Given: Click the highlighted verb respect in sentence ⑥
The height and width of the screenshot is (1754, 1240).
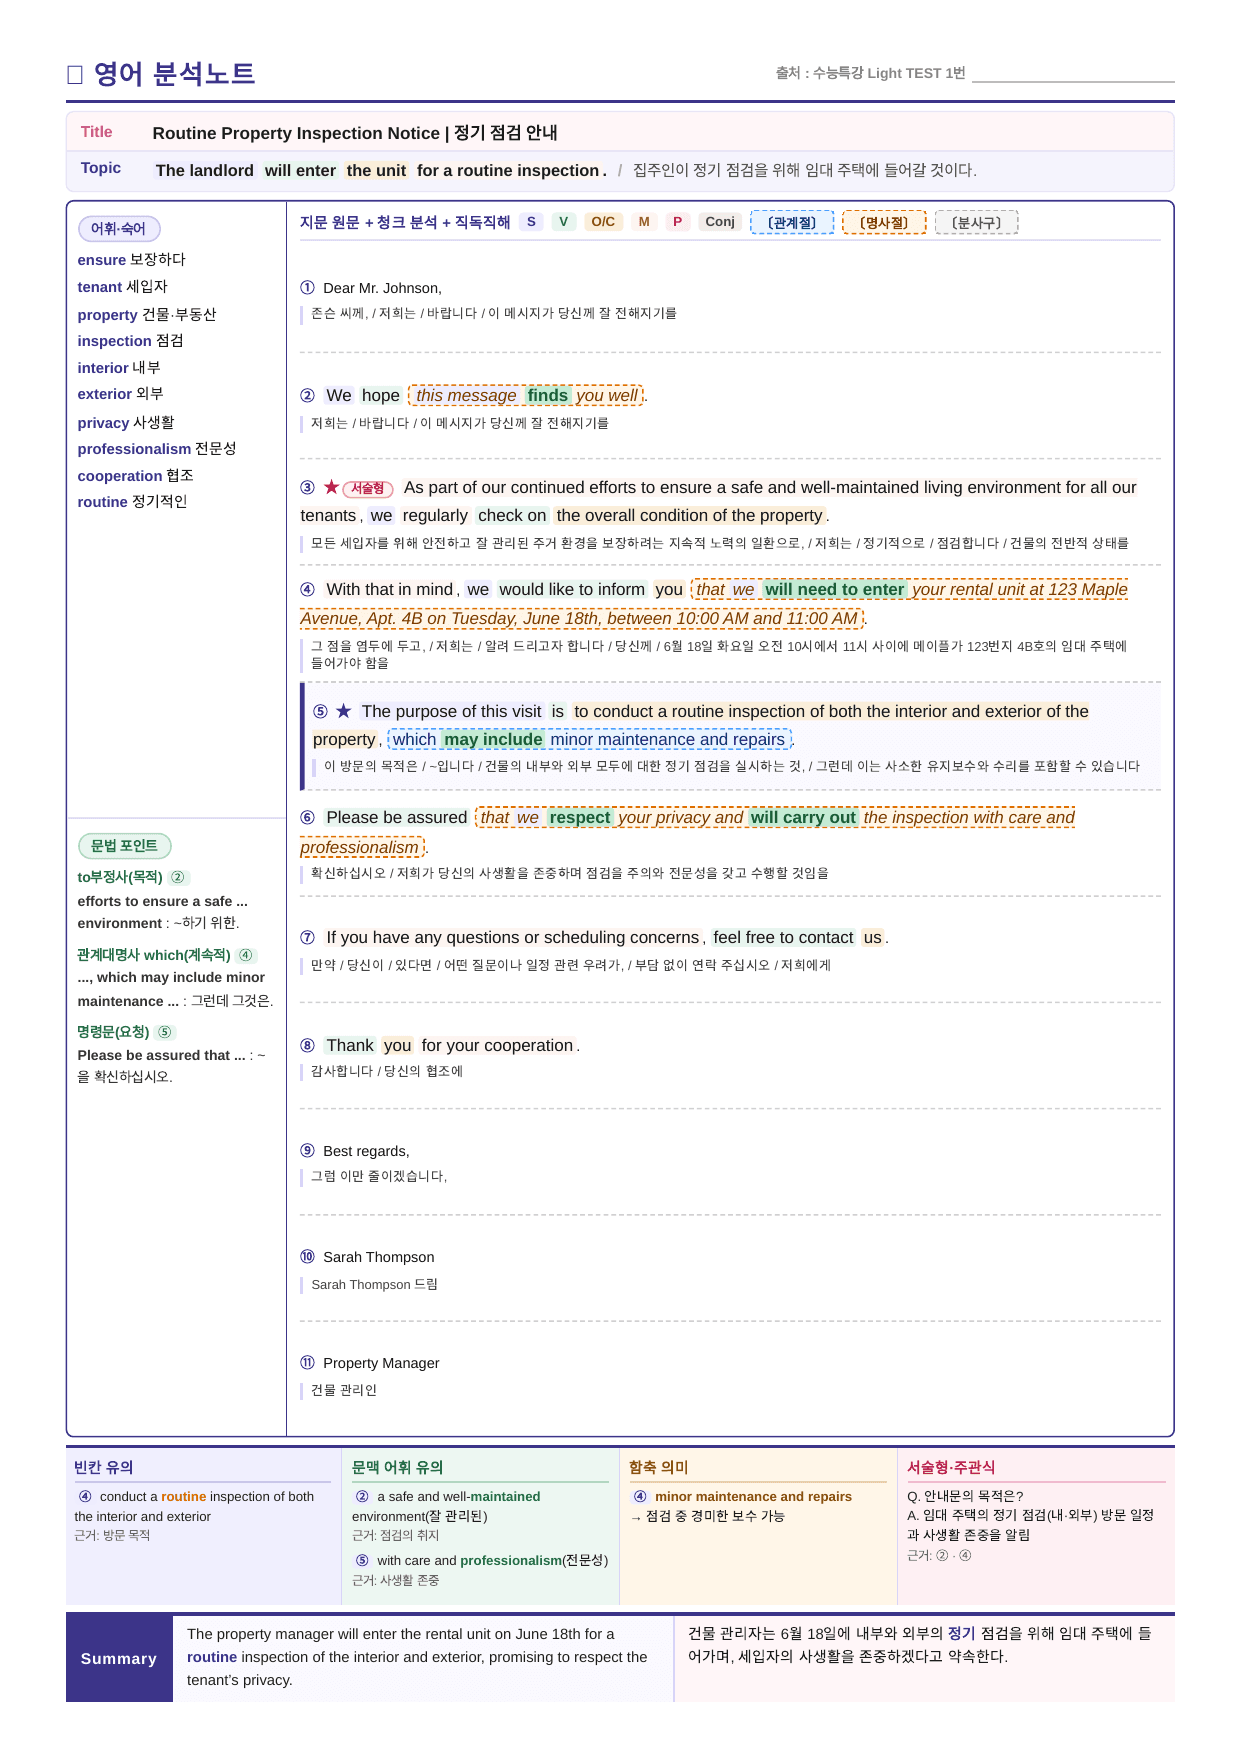Looking at the screenshot, I should [x=579, y=817].
